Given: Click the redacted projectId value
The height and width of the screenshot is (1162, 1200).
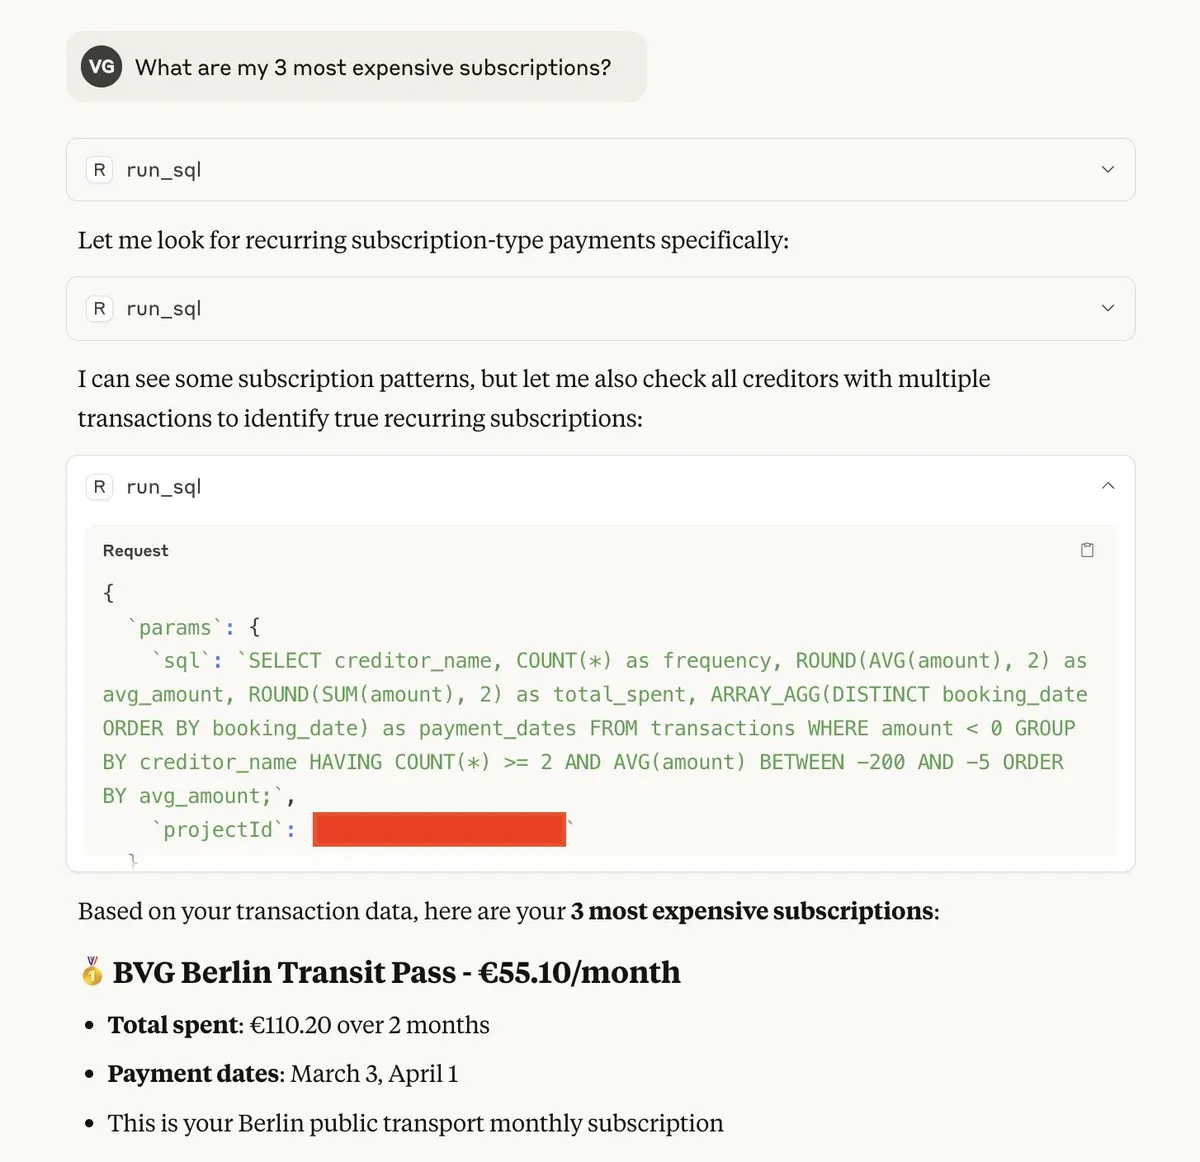Looking at the screenshot, I should [x=439, y=830].
